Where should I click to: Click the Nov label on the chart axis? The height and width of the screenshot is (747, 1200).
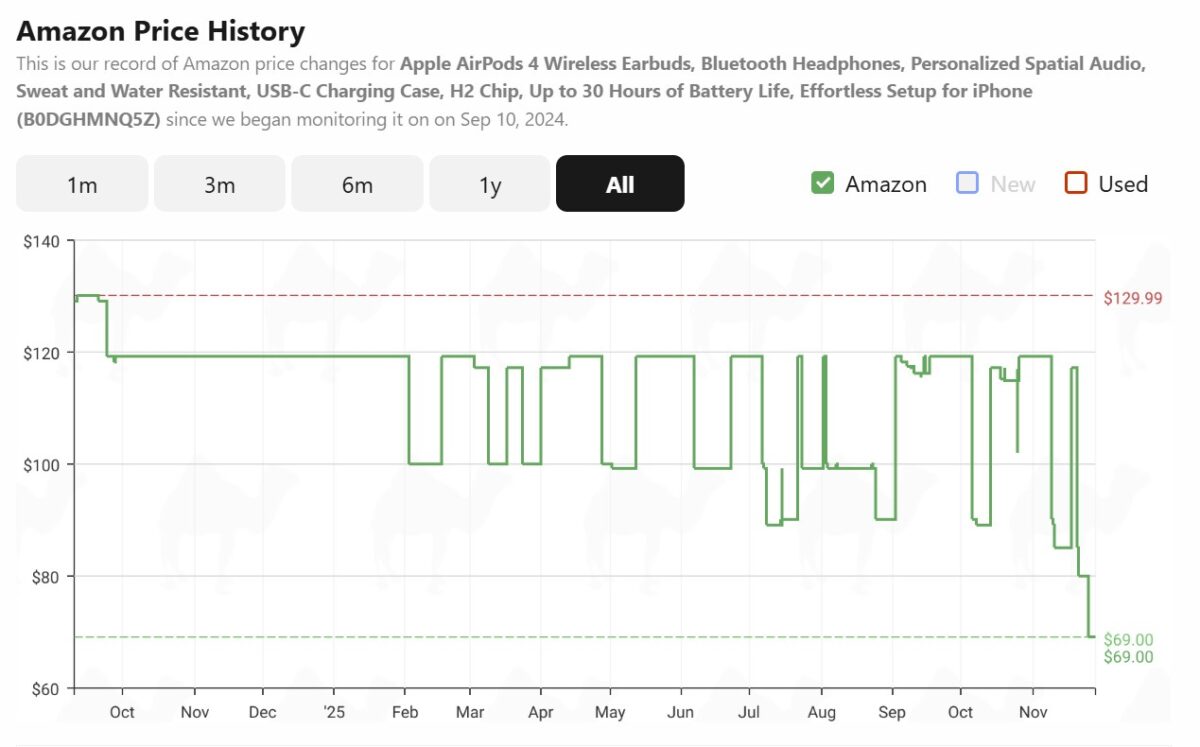1032,712
